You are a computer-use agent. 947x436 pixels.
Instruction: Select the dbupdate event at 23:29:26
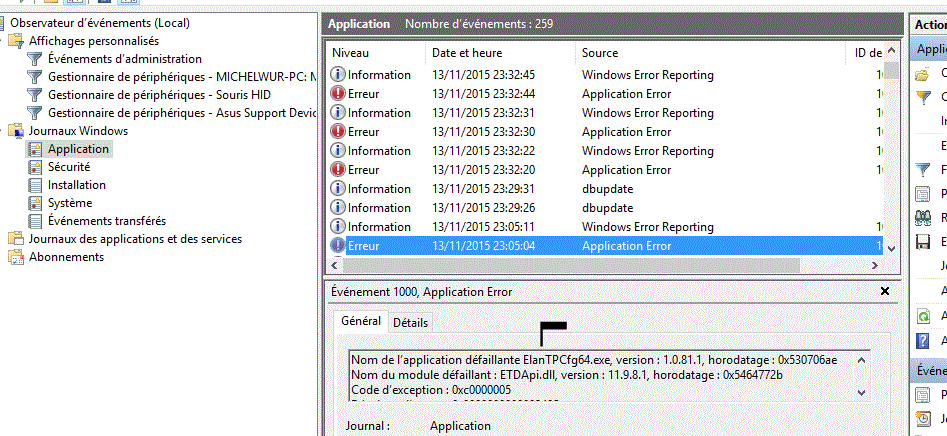(606, 208)
